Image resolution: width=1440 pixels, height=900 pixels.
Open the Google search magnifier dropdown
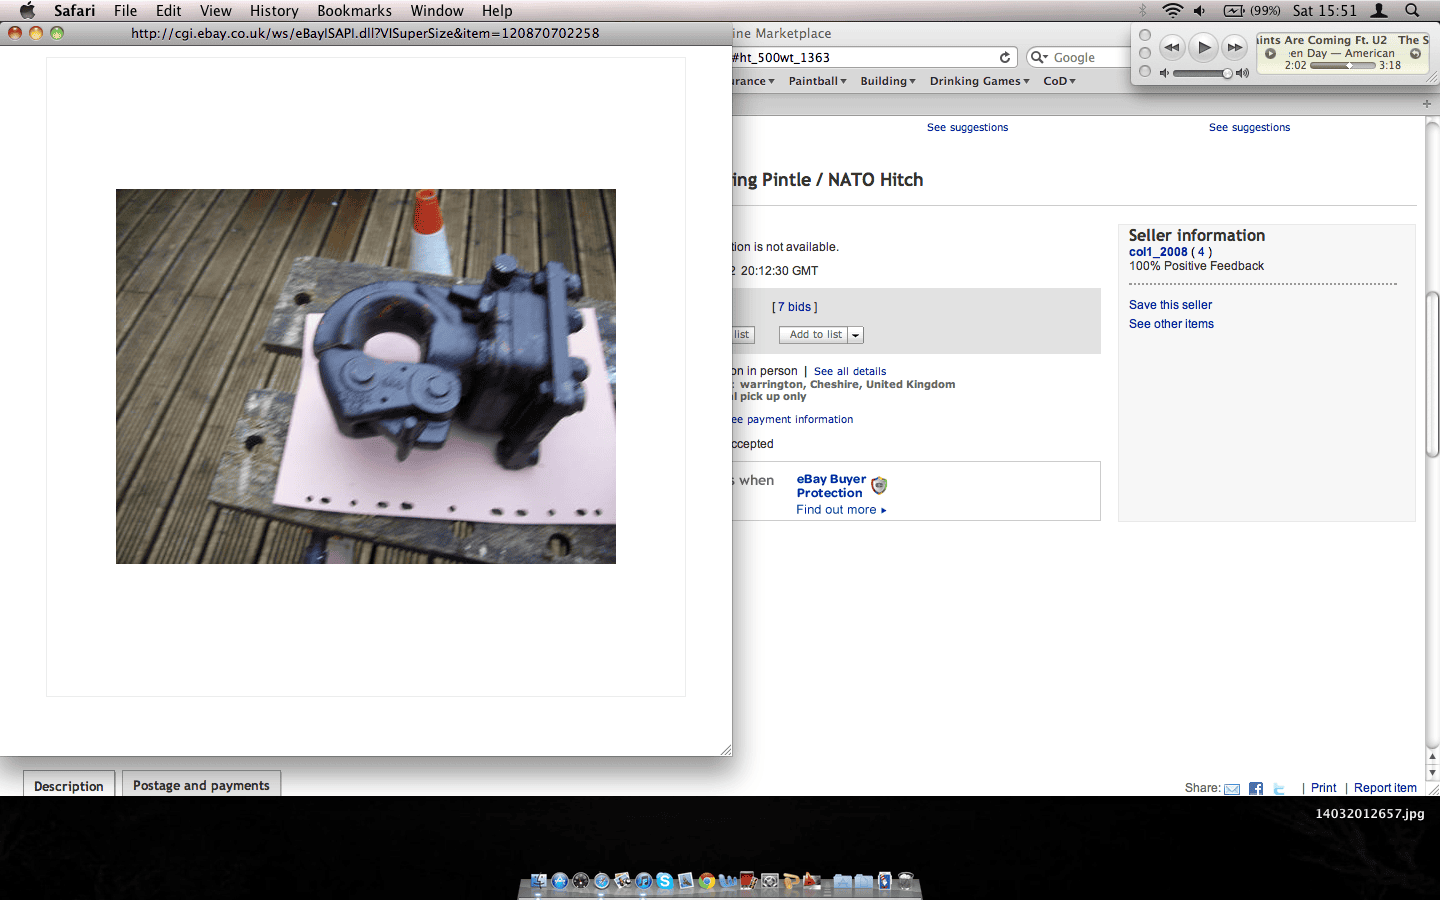[1039, 57]
